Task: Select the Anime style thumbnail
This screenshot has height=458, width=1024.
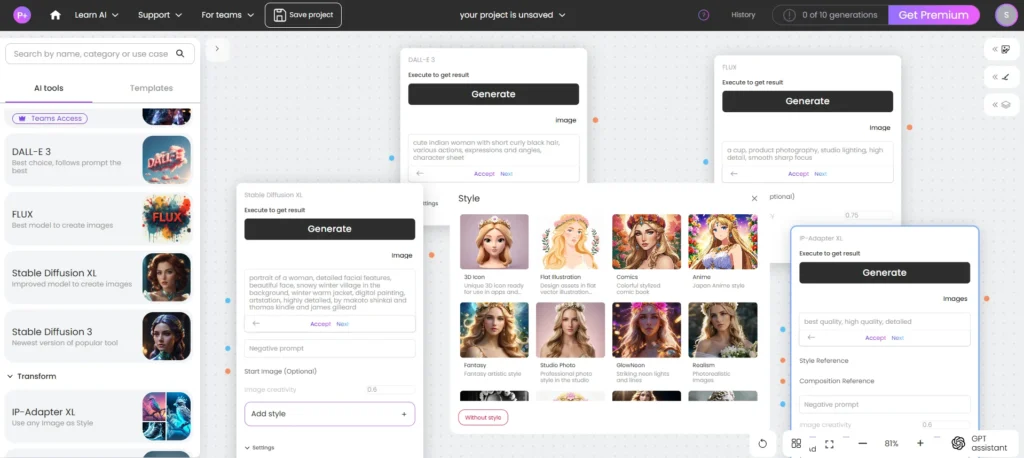Action: pyautogui.click(x=723, y=242)
